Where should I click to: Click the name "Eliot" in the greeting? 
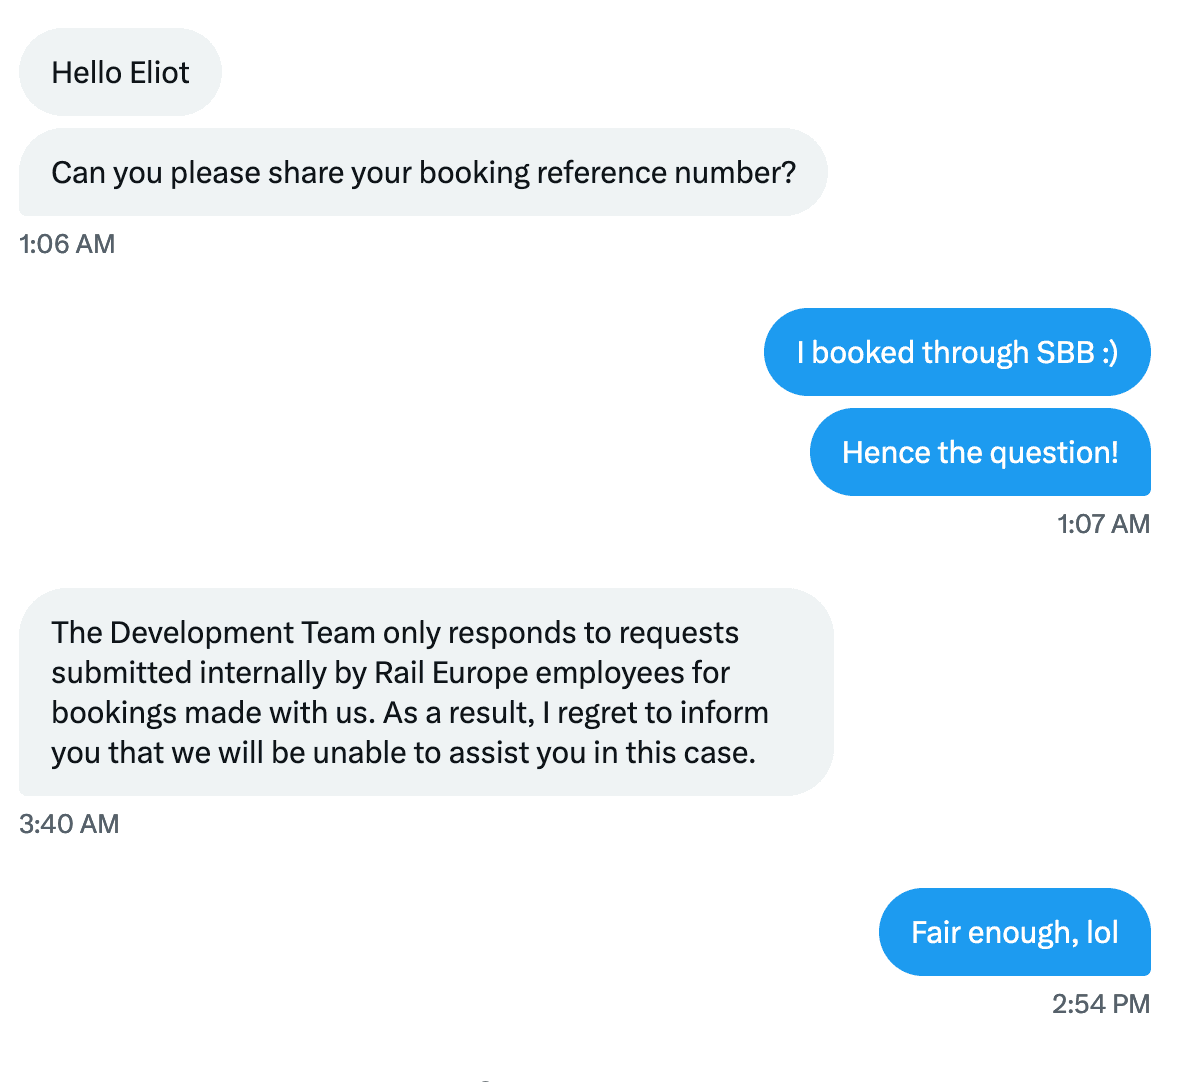159,72
